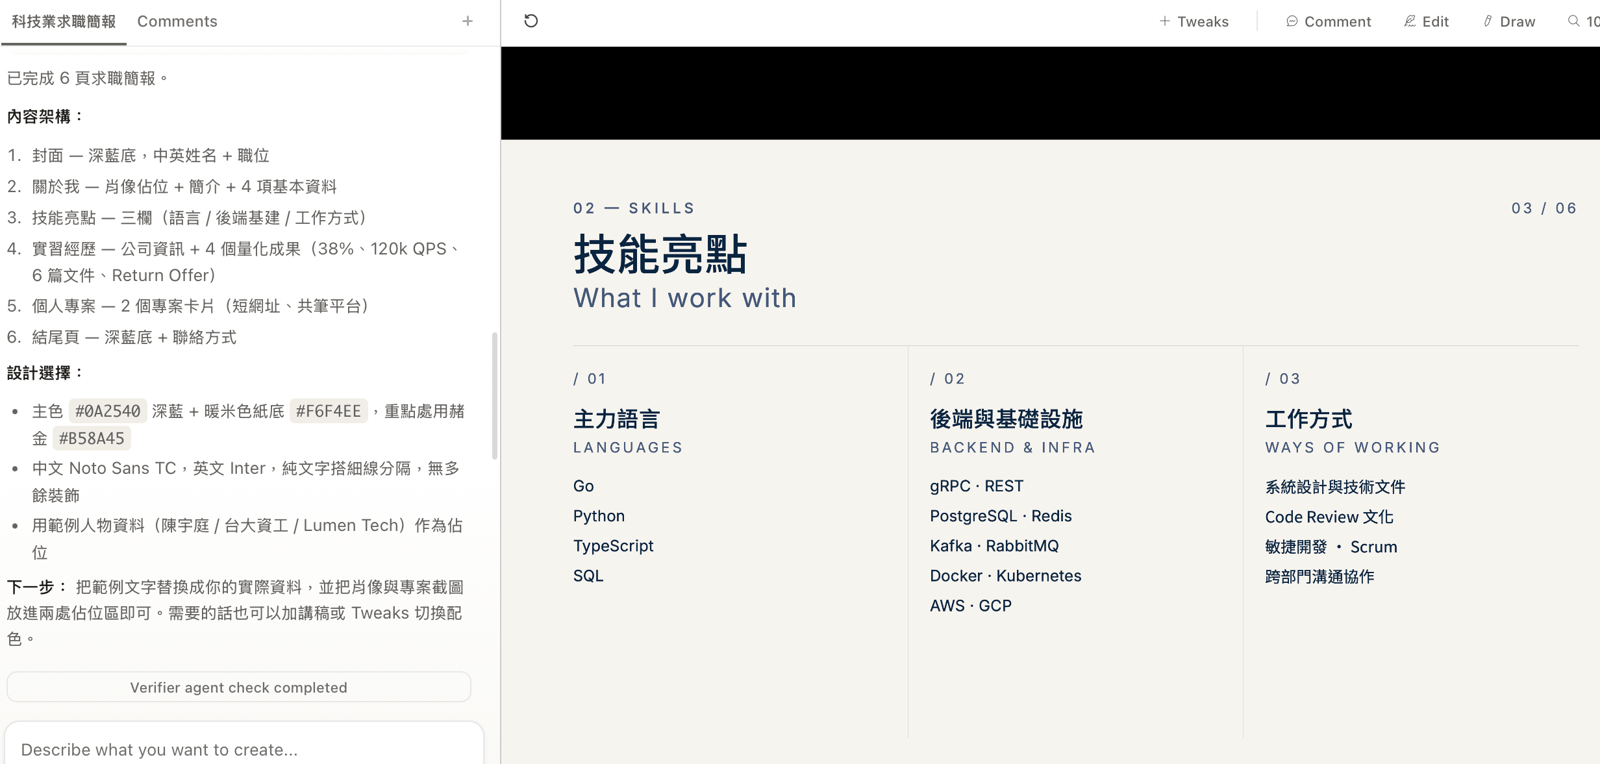Click the 封面 — 深藍底 list item
This screenshot has height=764, width=1600.
[x=150, y=156]
